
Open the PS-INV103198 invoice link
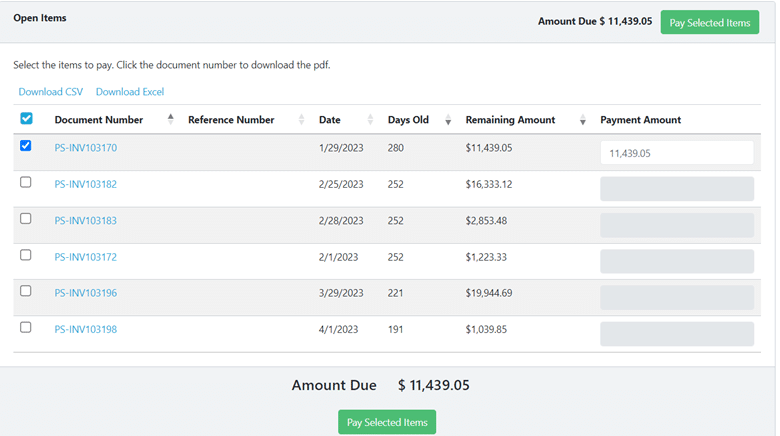pyautogui.click(x=86, y=329)
